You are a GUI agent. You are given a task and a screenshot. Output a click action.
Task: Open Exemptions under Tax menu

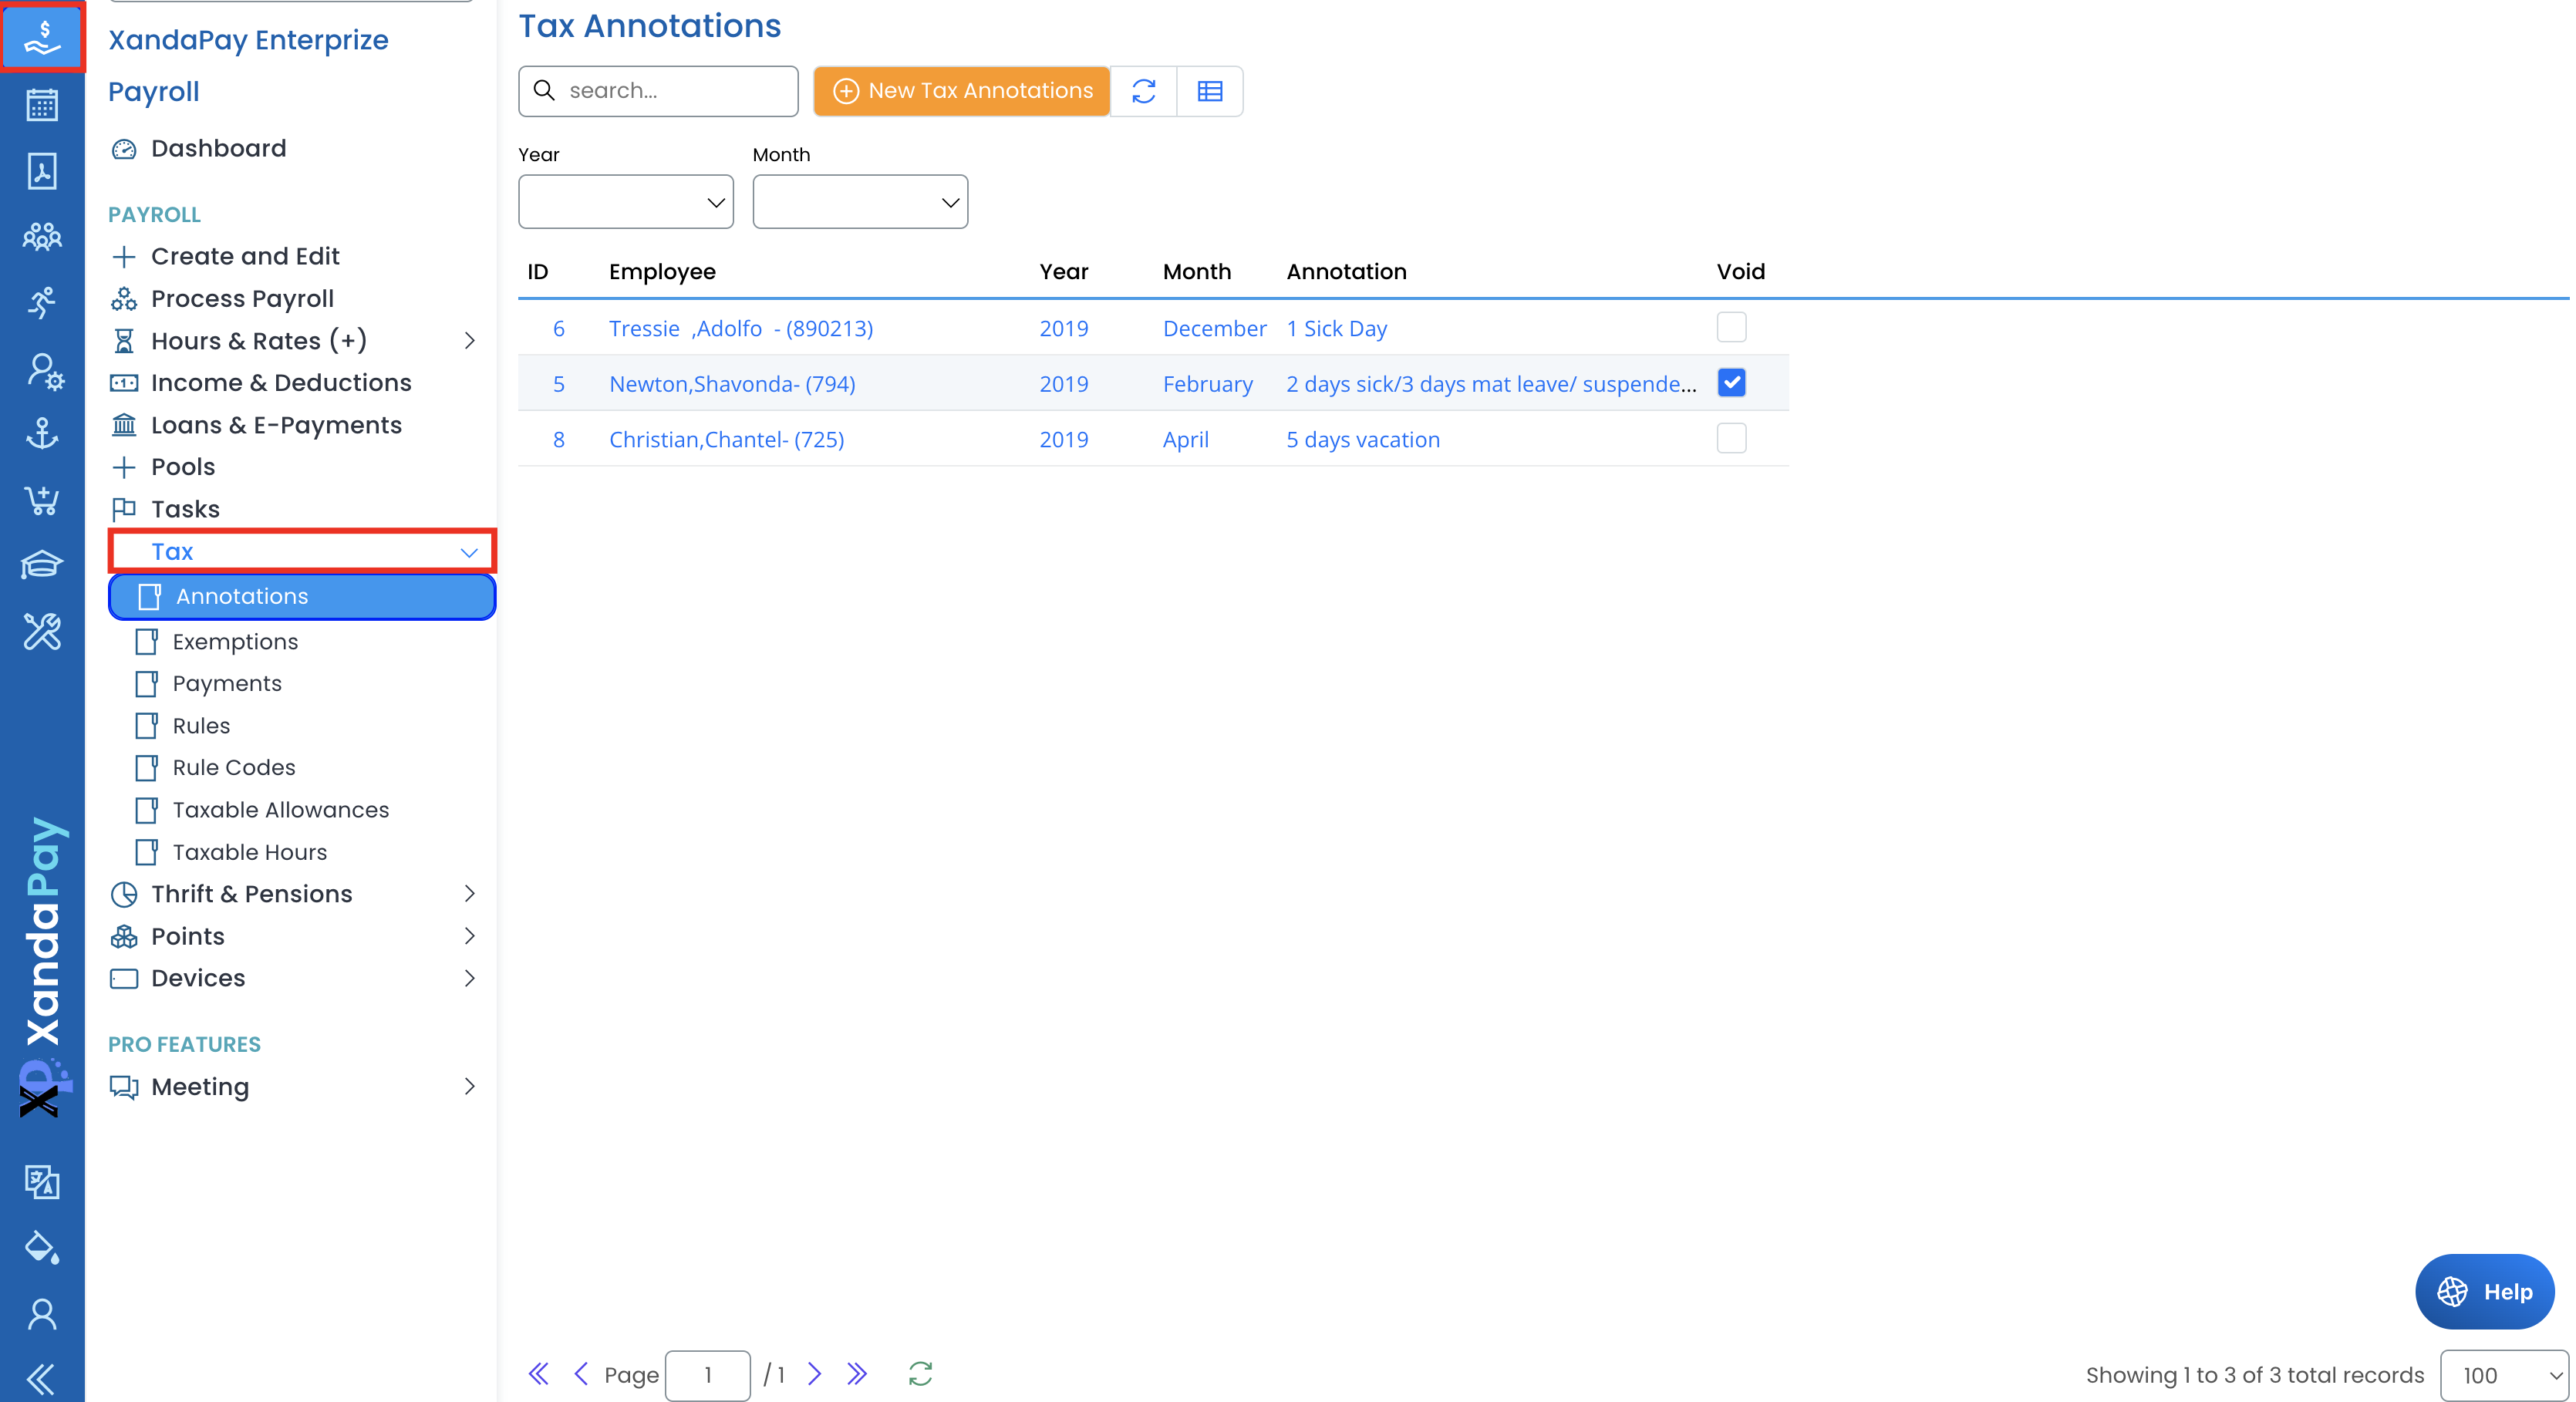pos(235,641)
